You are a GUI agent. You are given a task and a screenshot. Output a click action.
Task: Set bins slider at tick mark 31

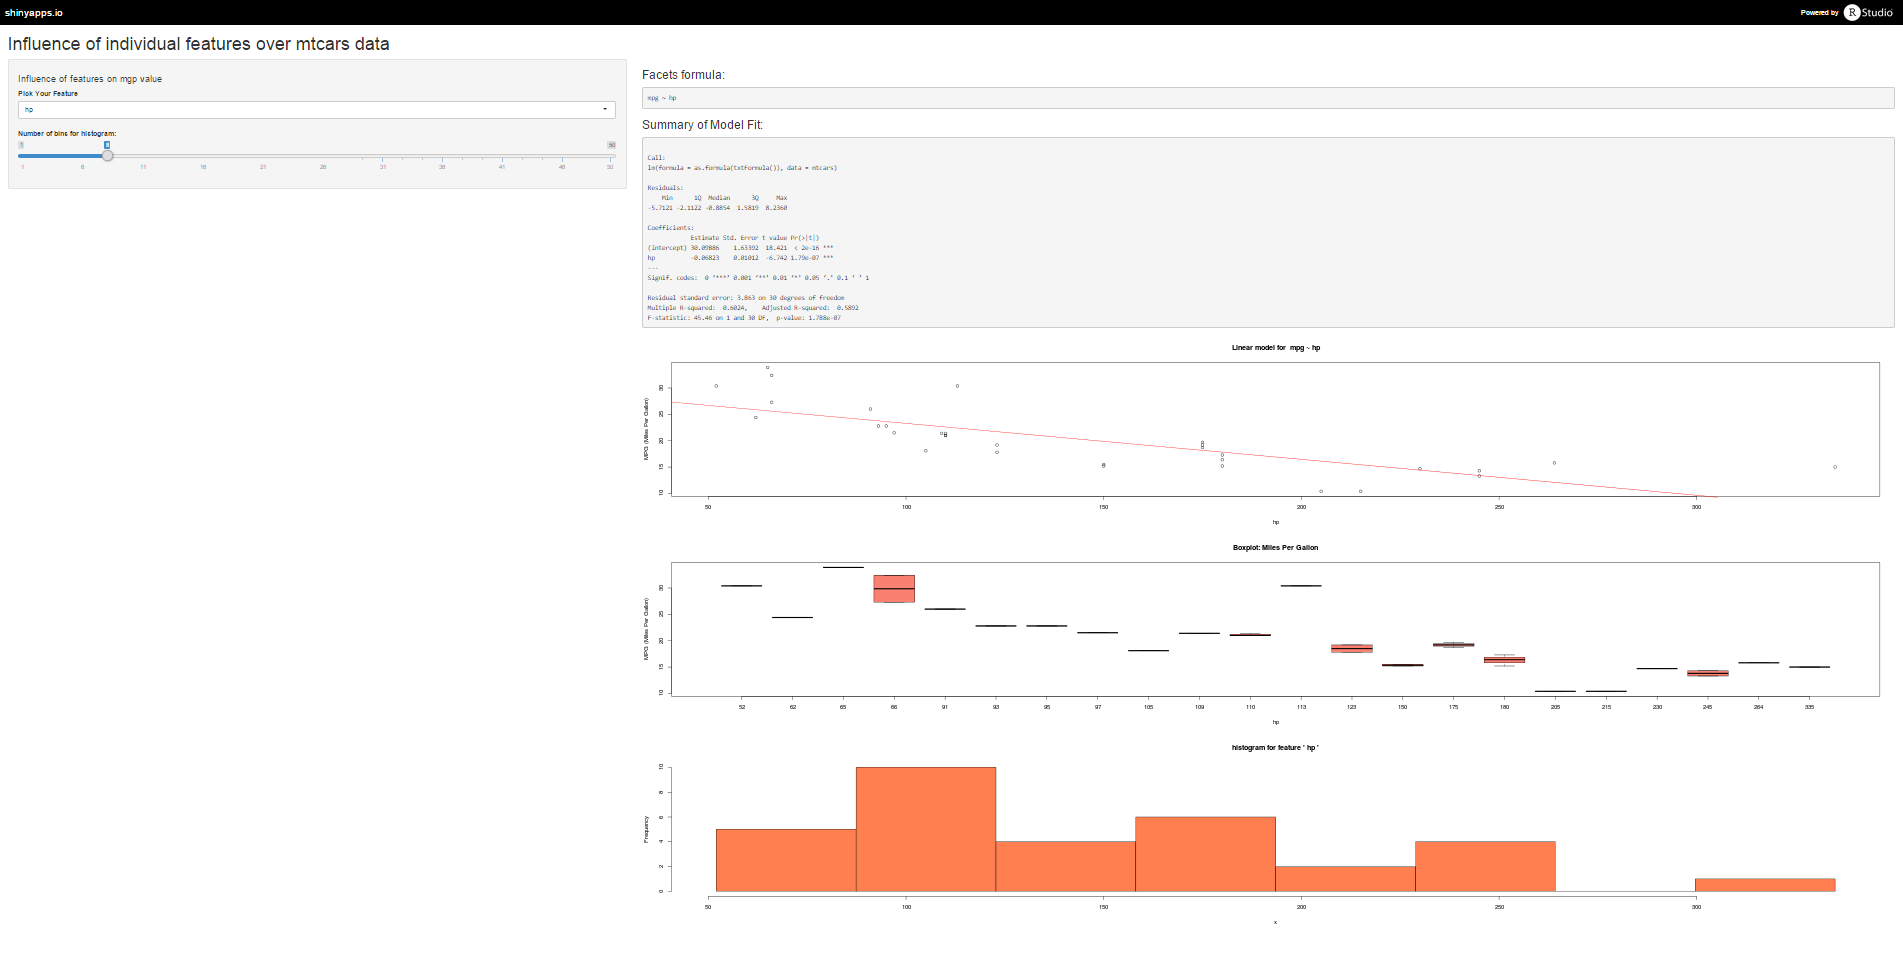[x=382, y=156]
